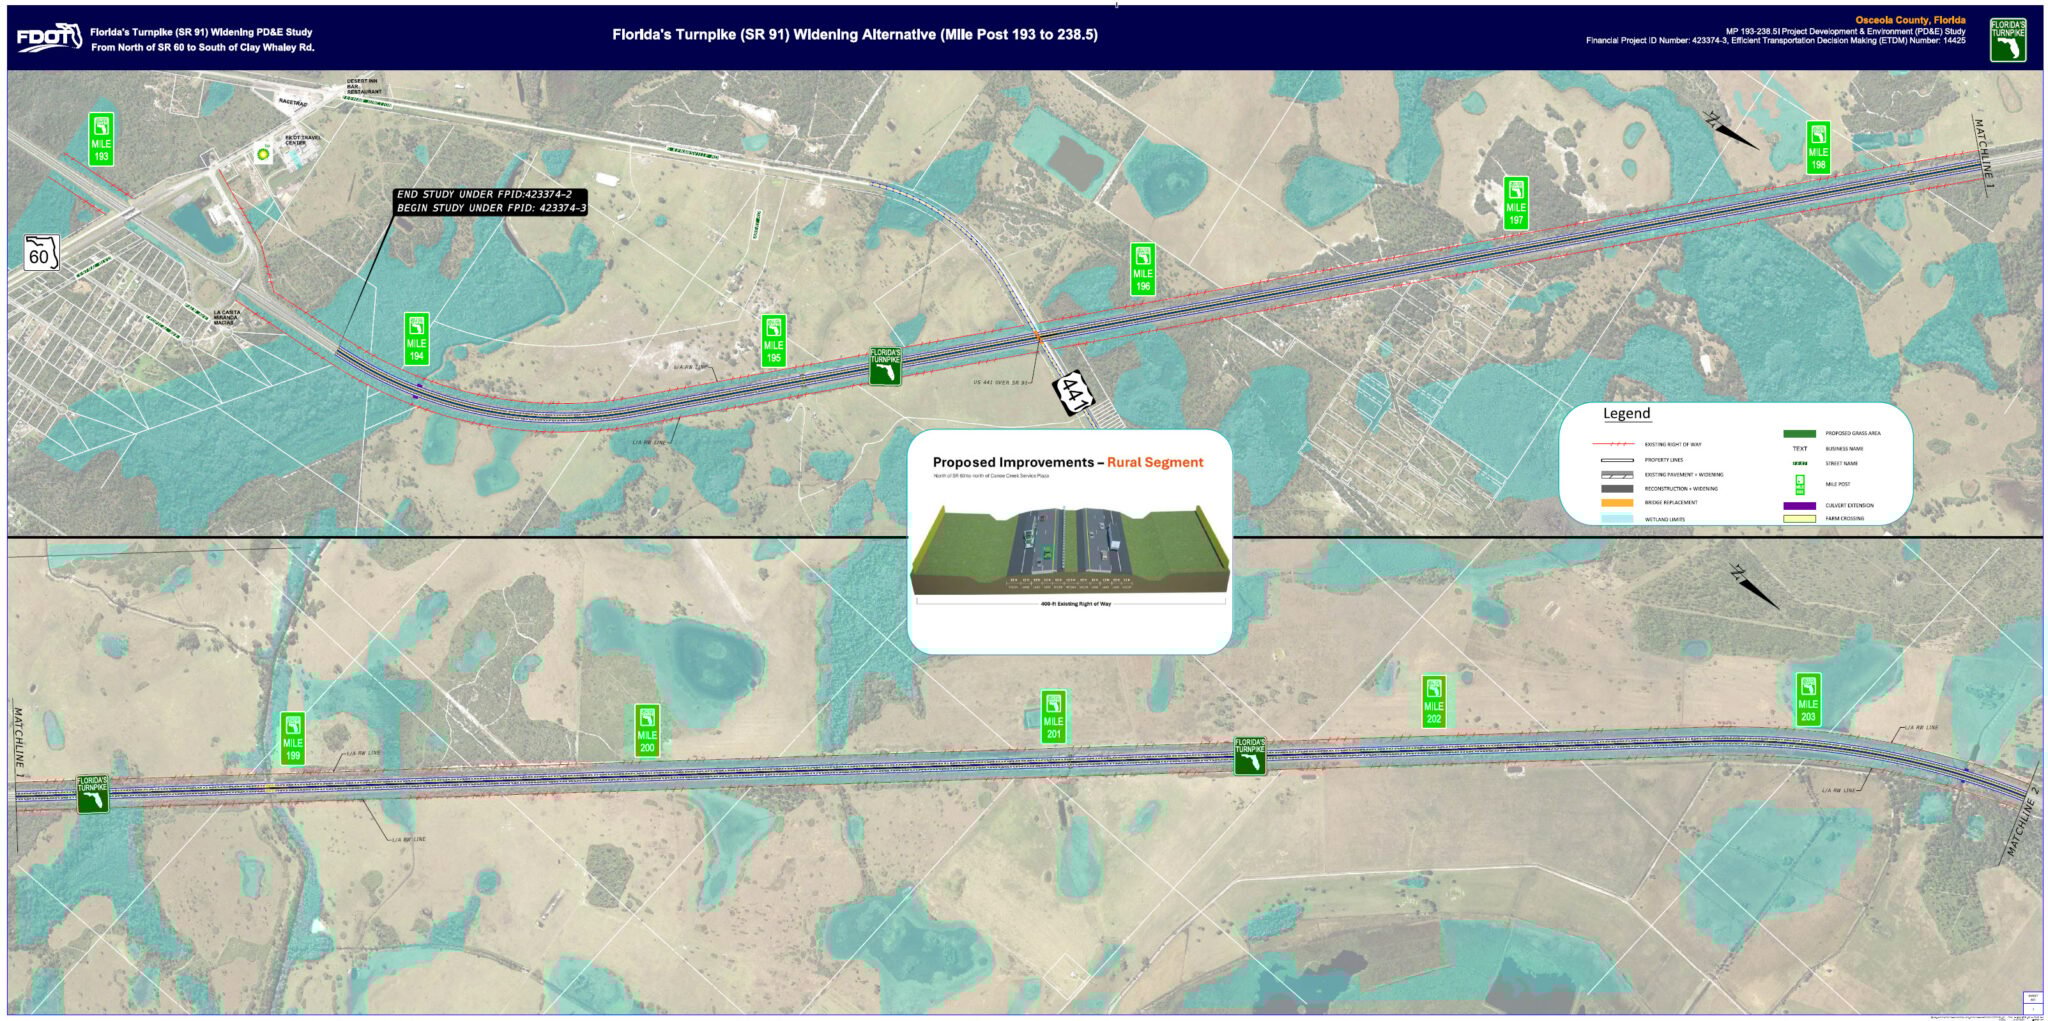Click the Mile 196 green marker
Screen dimensions: 2048x1021
pyautogui.click(x=1142, y=269)
